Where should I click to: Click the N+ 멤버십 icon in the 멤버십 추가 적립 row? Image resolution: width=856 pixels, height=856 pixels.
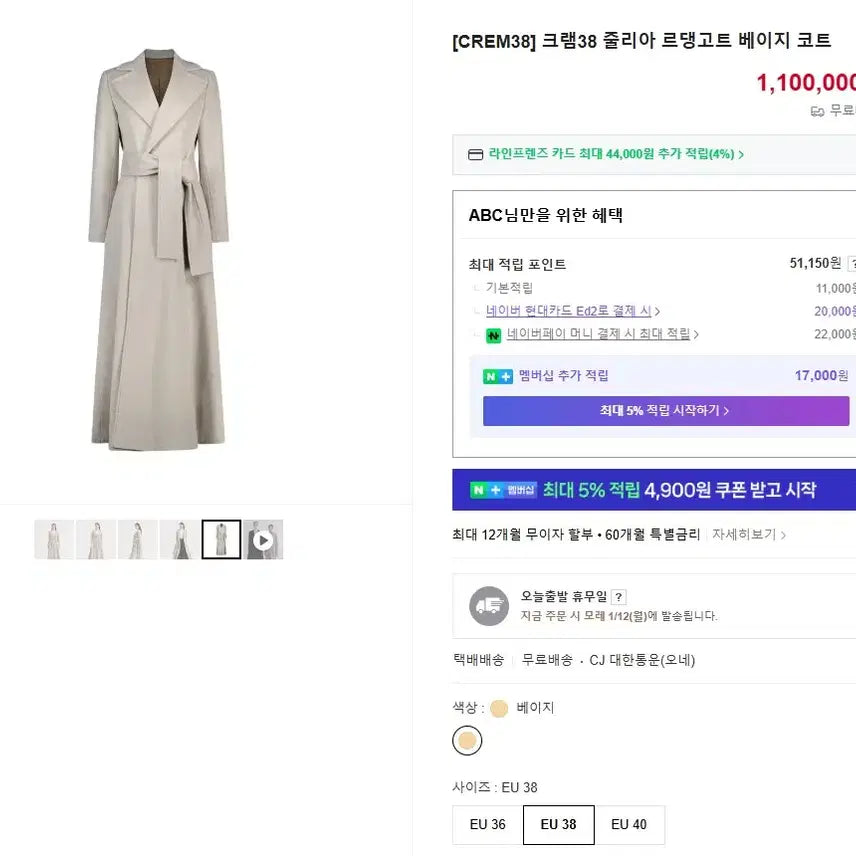499,376
